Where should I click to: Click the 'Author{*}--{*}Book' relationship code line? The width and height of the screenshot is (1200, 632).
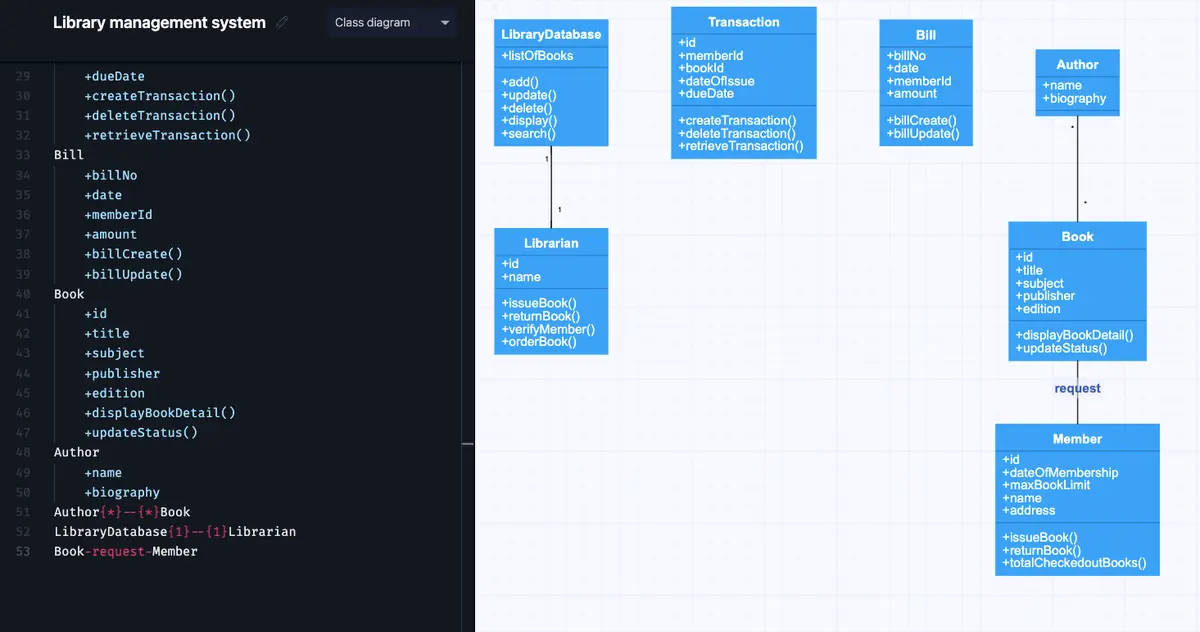pyautogui.click(x=122, y=512)
